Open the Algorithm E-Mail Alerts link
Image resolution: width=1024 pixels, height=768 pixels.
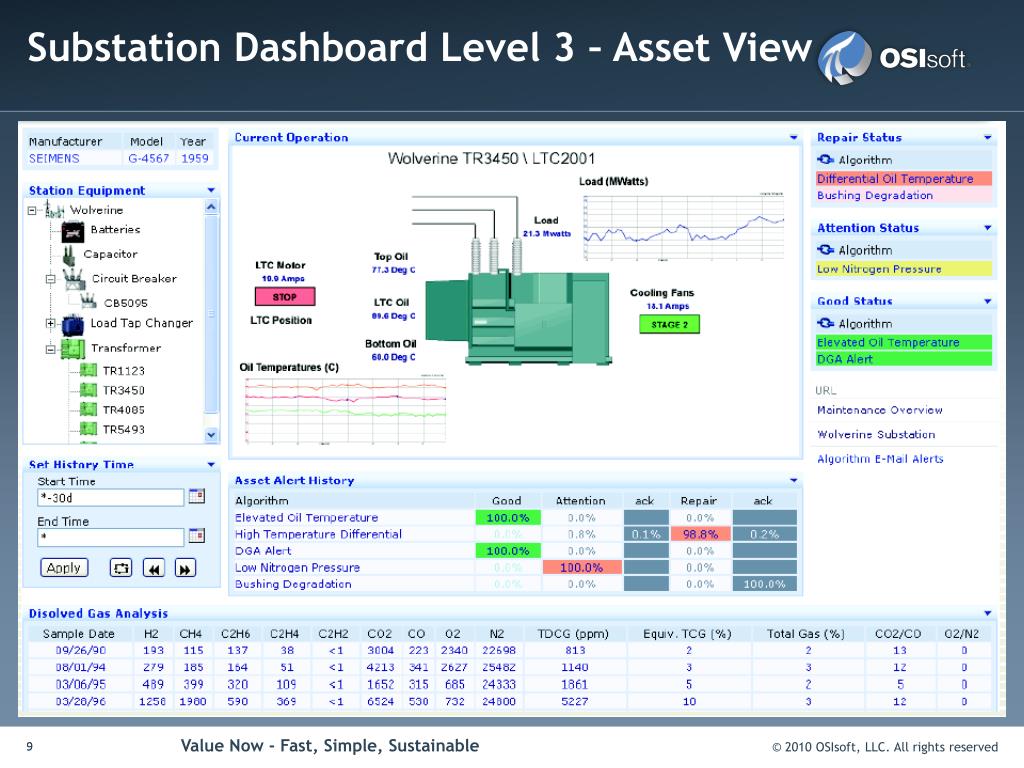[x=880, y=459]
